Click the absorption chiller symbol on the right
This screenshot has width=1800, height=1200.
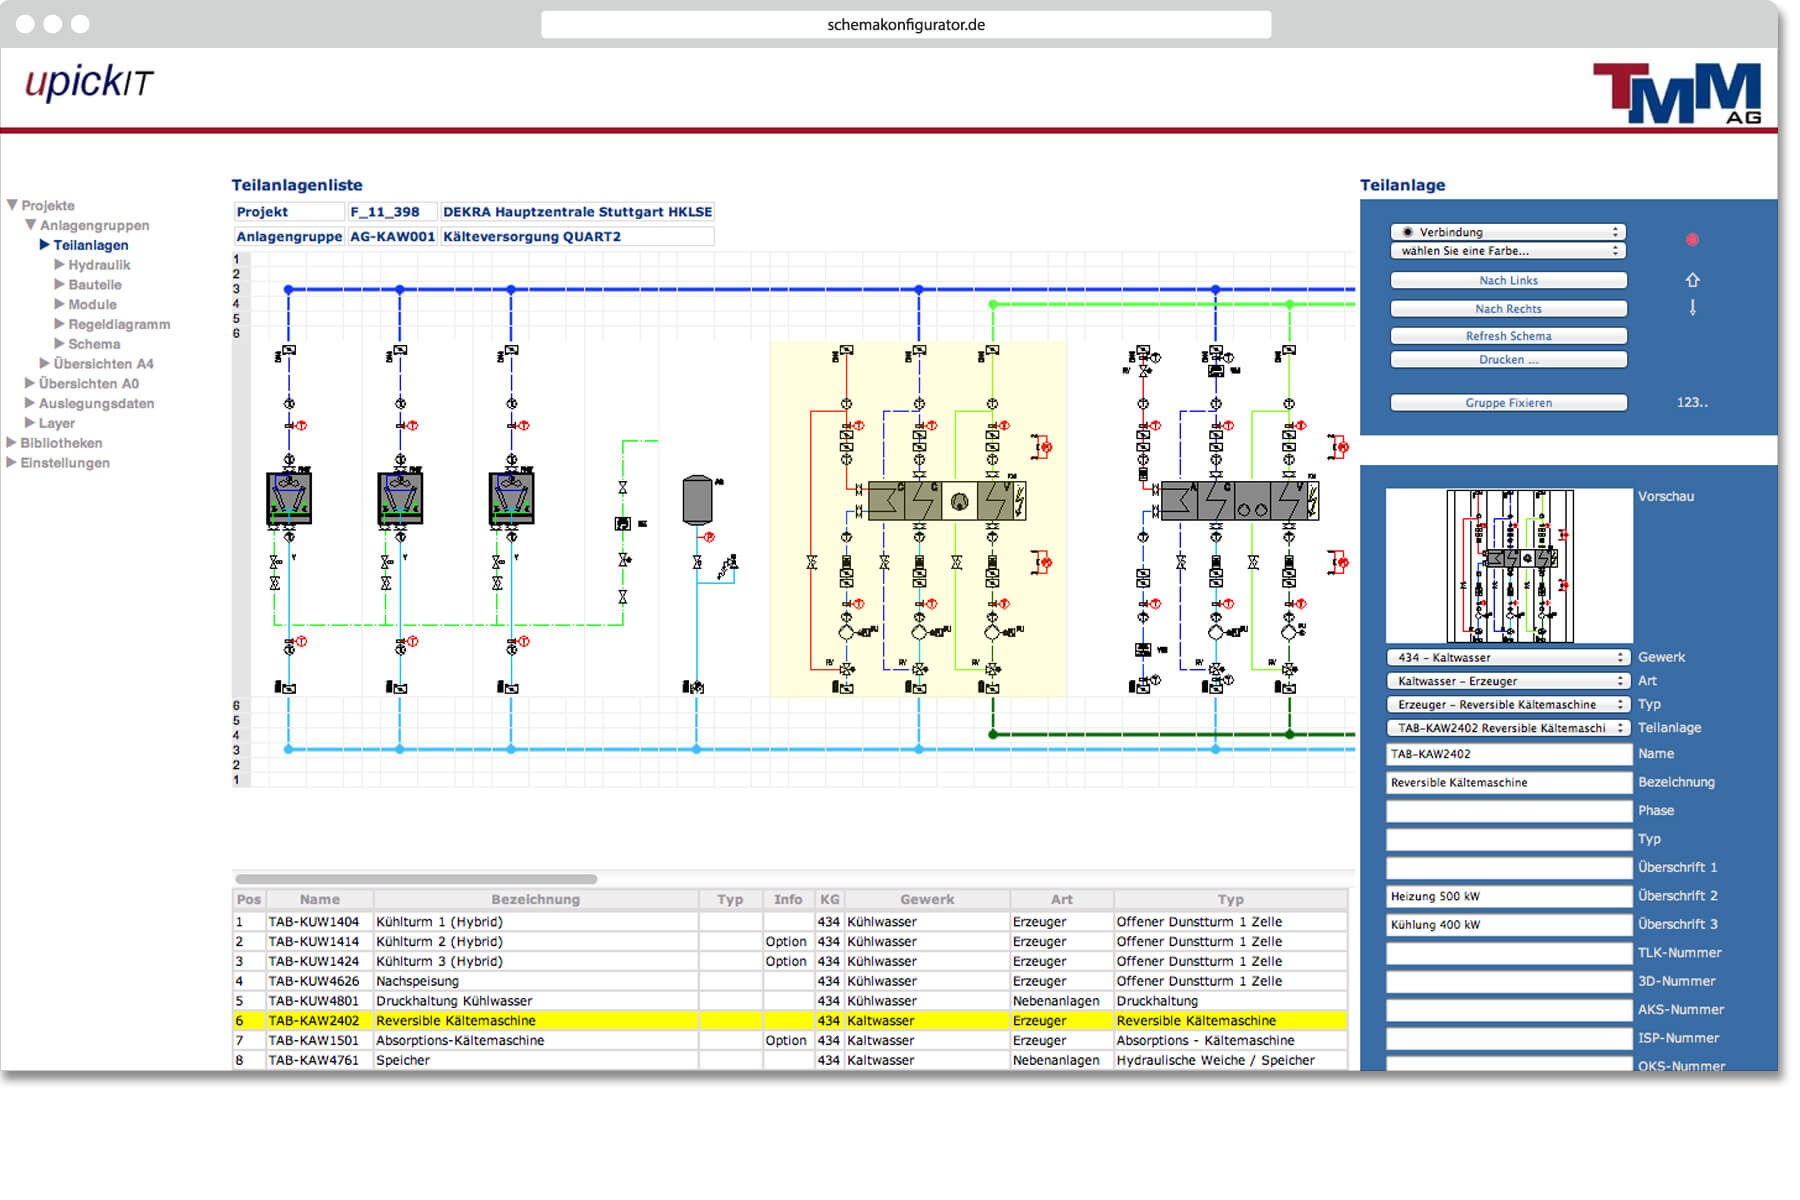(x=1239, y=501)
